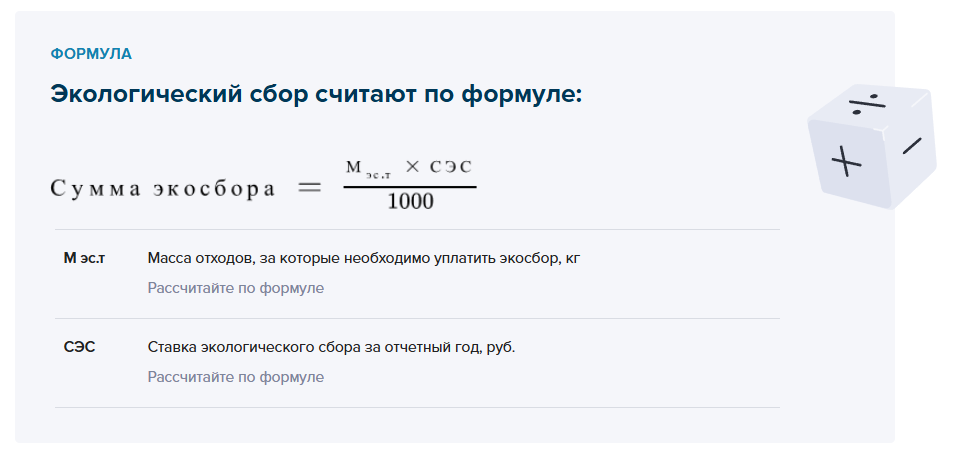
Task: Click the multiplication sign in the numerator
Action: pos(411,169)
